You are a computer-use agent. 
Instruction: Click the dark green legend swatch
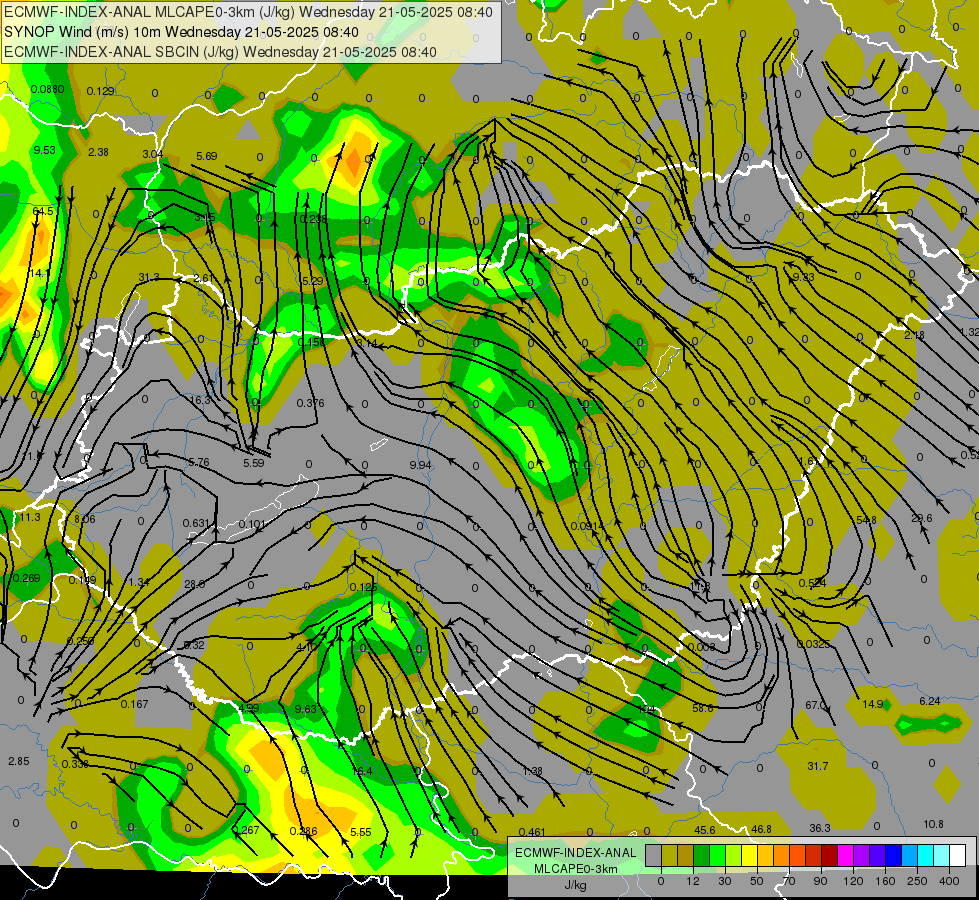click(702, 855)
